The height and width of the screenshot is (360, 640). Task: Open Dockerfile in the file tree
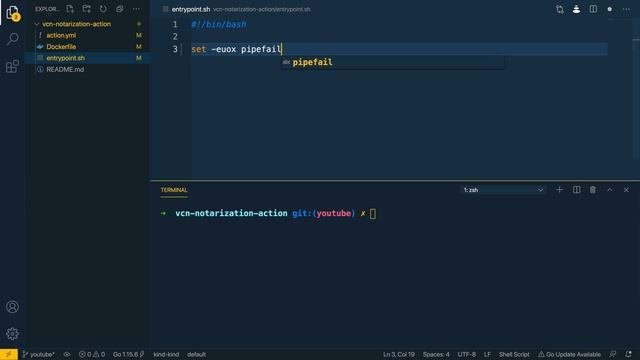[61, 47]
